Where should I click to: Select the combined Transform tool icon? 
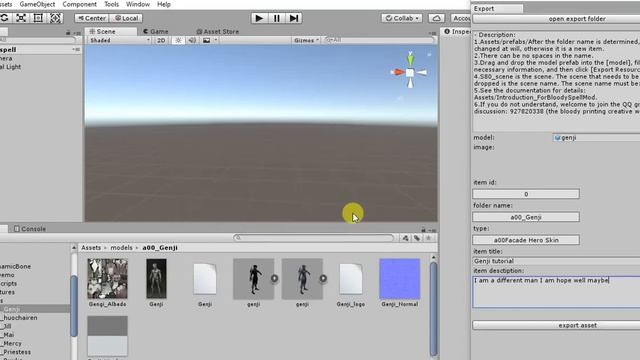[x=55, y=18]
